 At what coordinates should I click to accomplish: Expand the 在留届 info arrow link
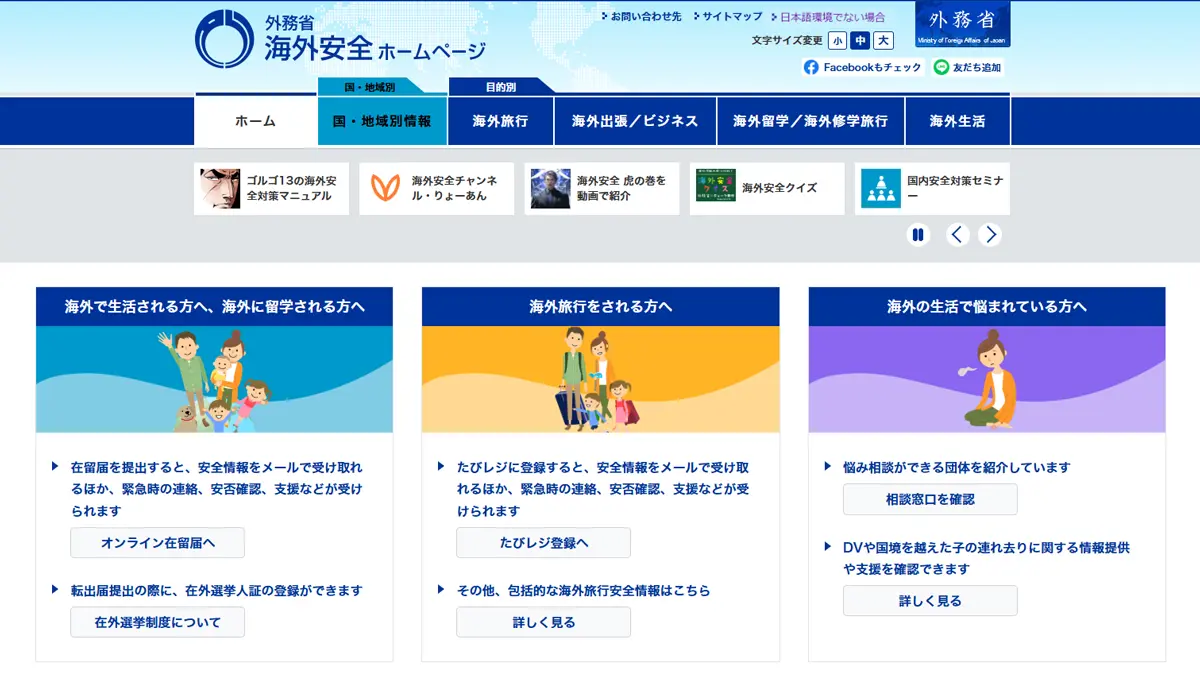[x=55, y=467]
